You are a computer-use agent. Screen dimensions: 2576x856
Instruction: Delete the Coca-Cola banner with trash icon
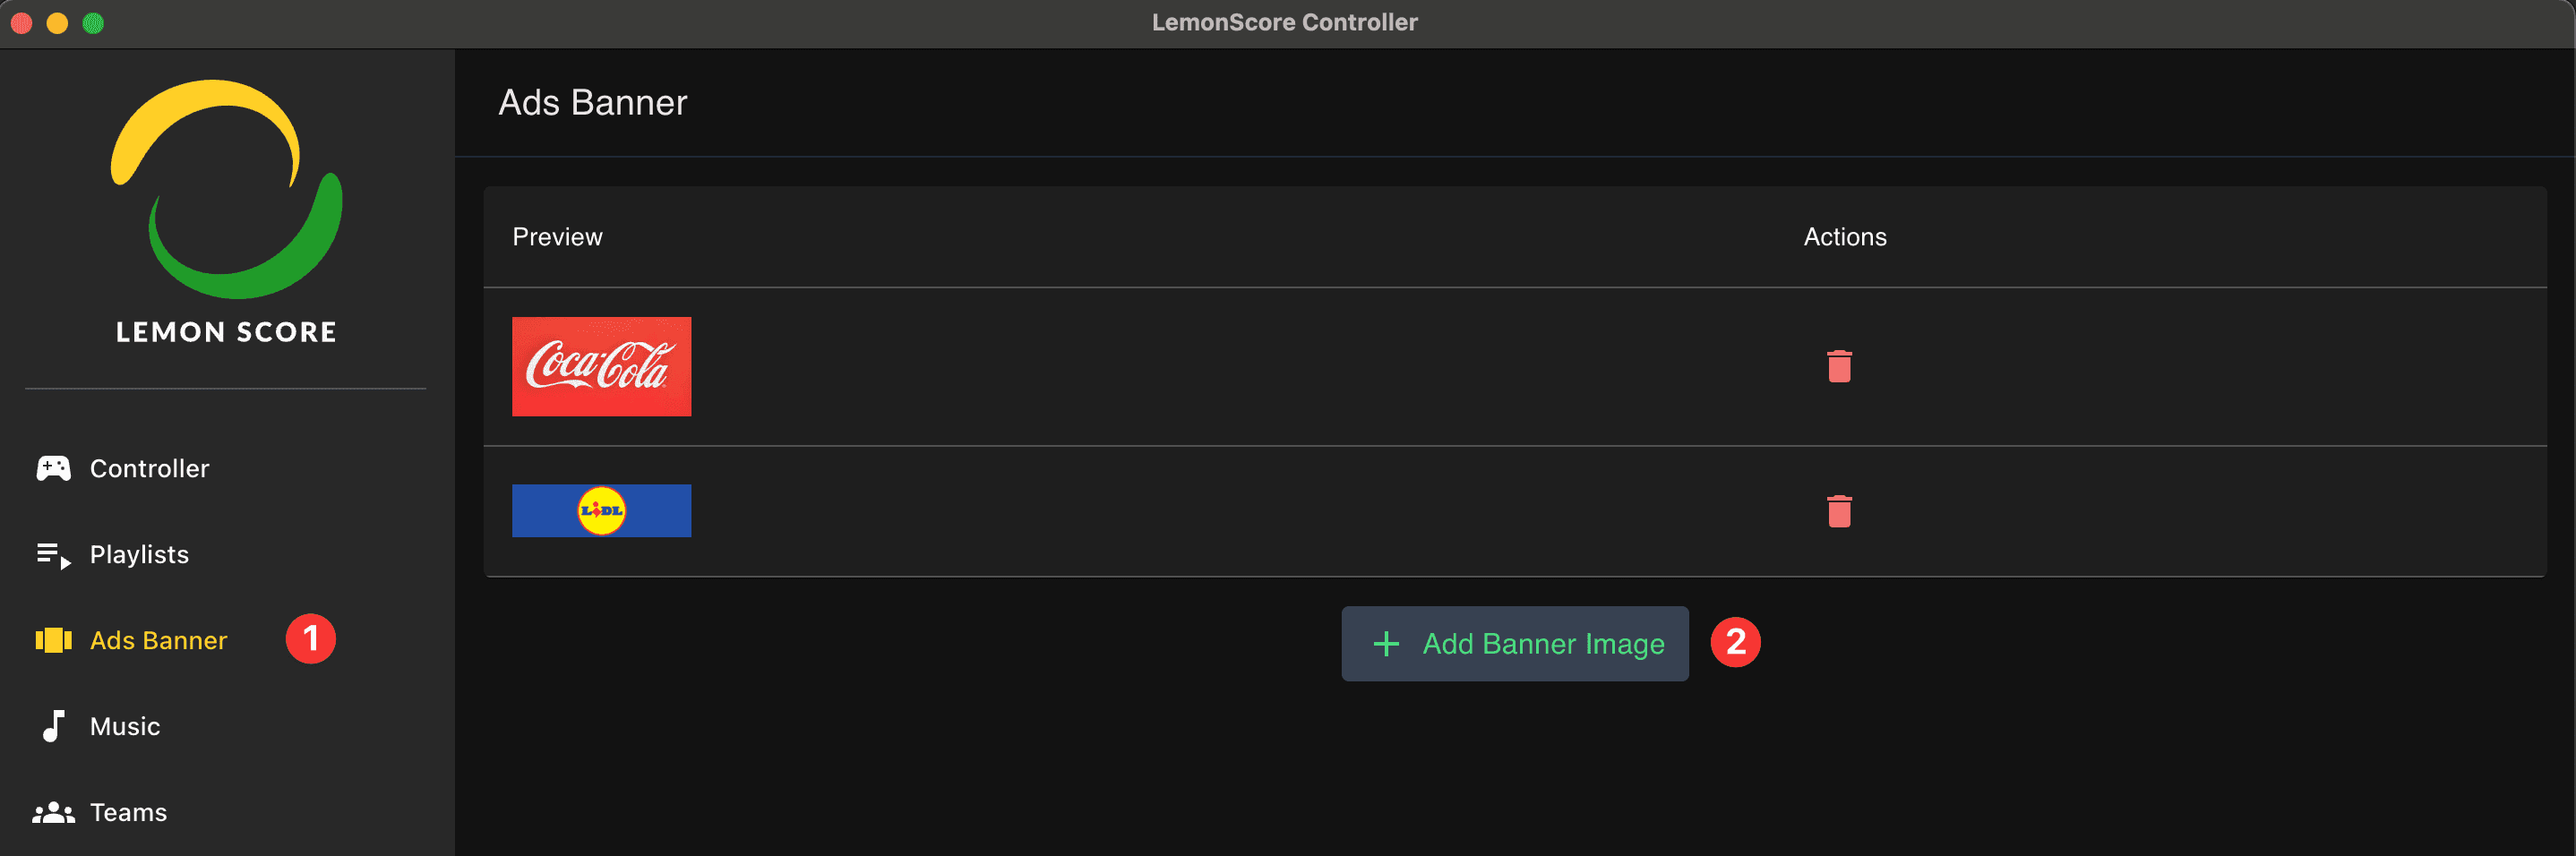(1841, 366)
